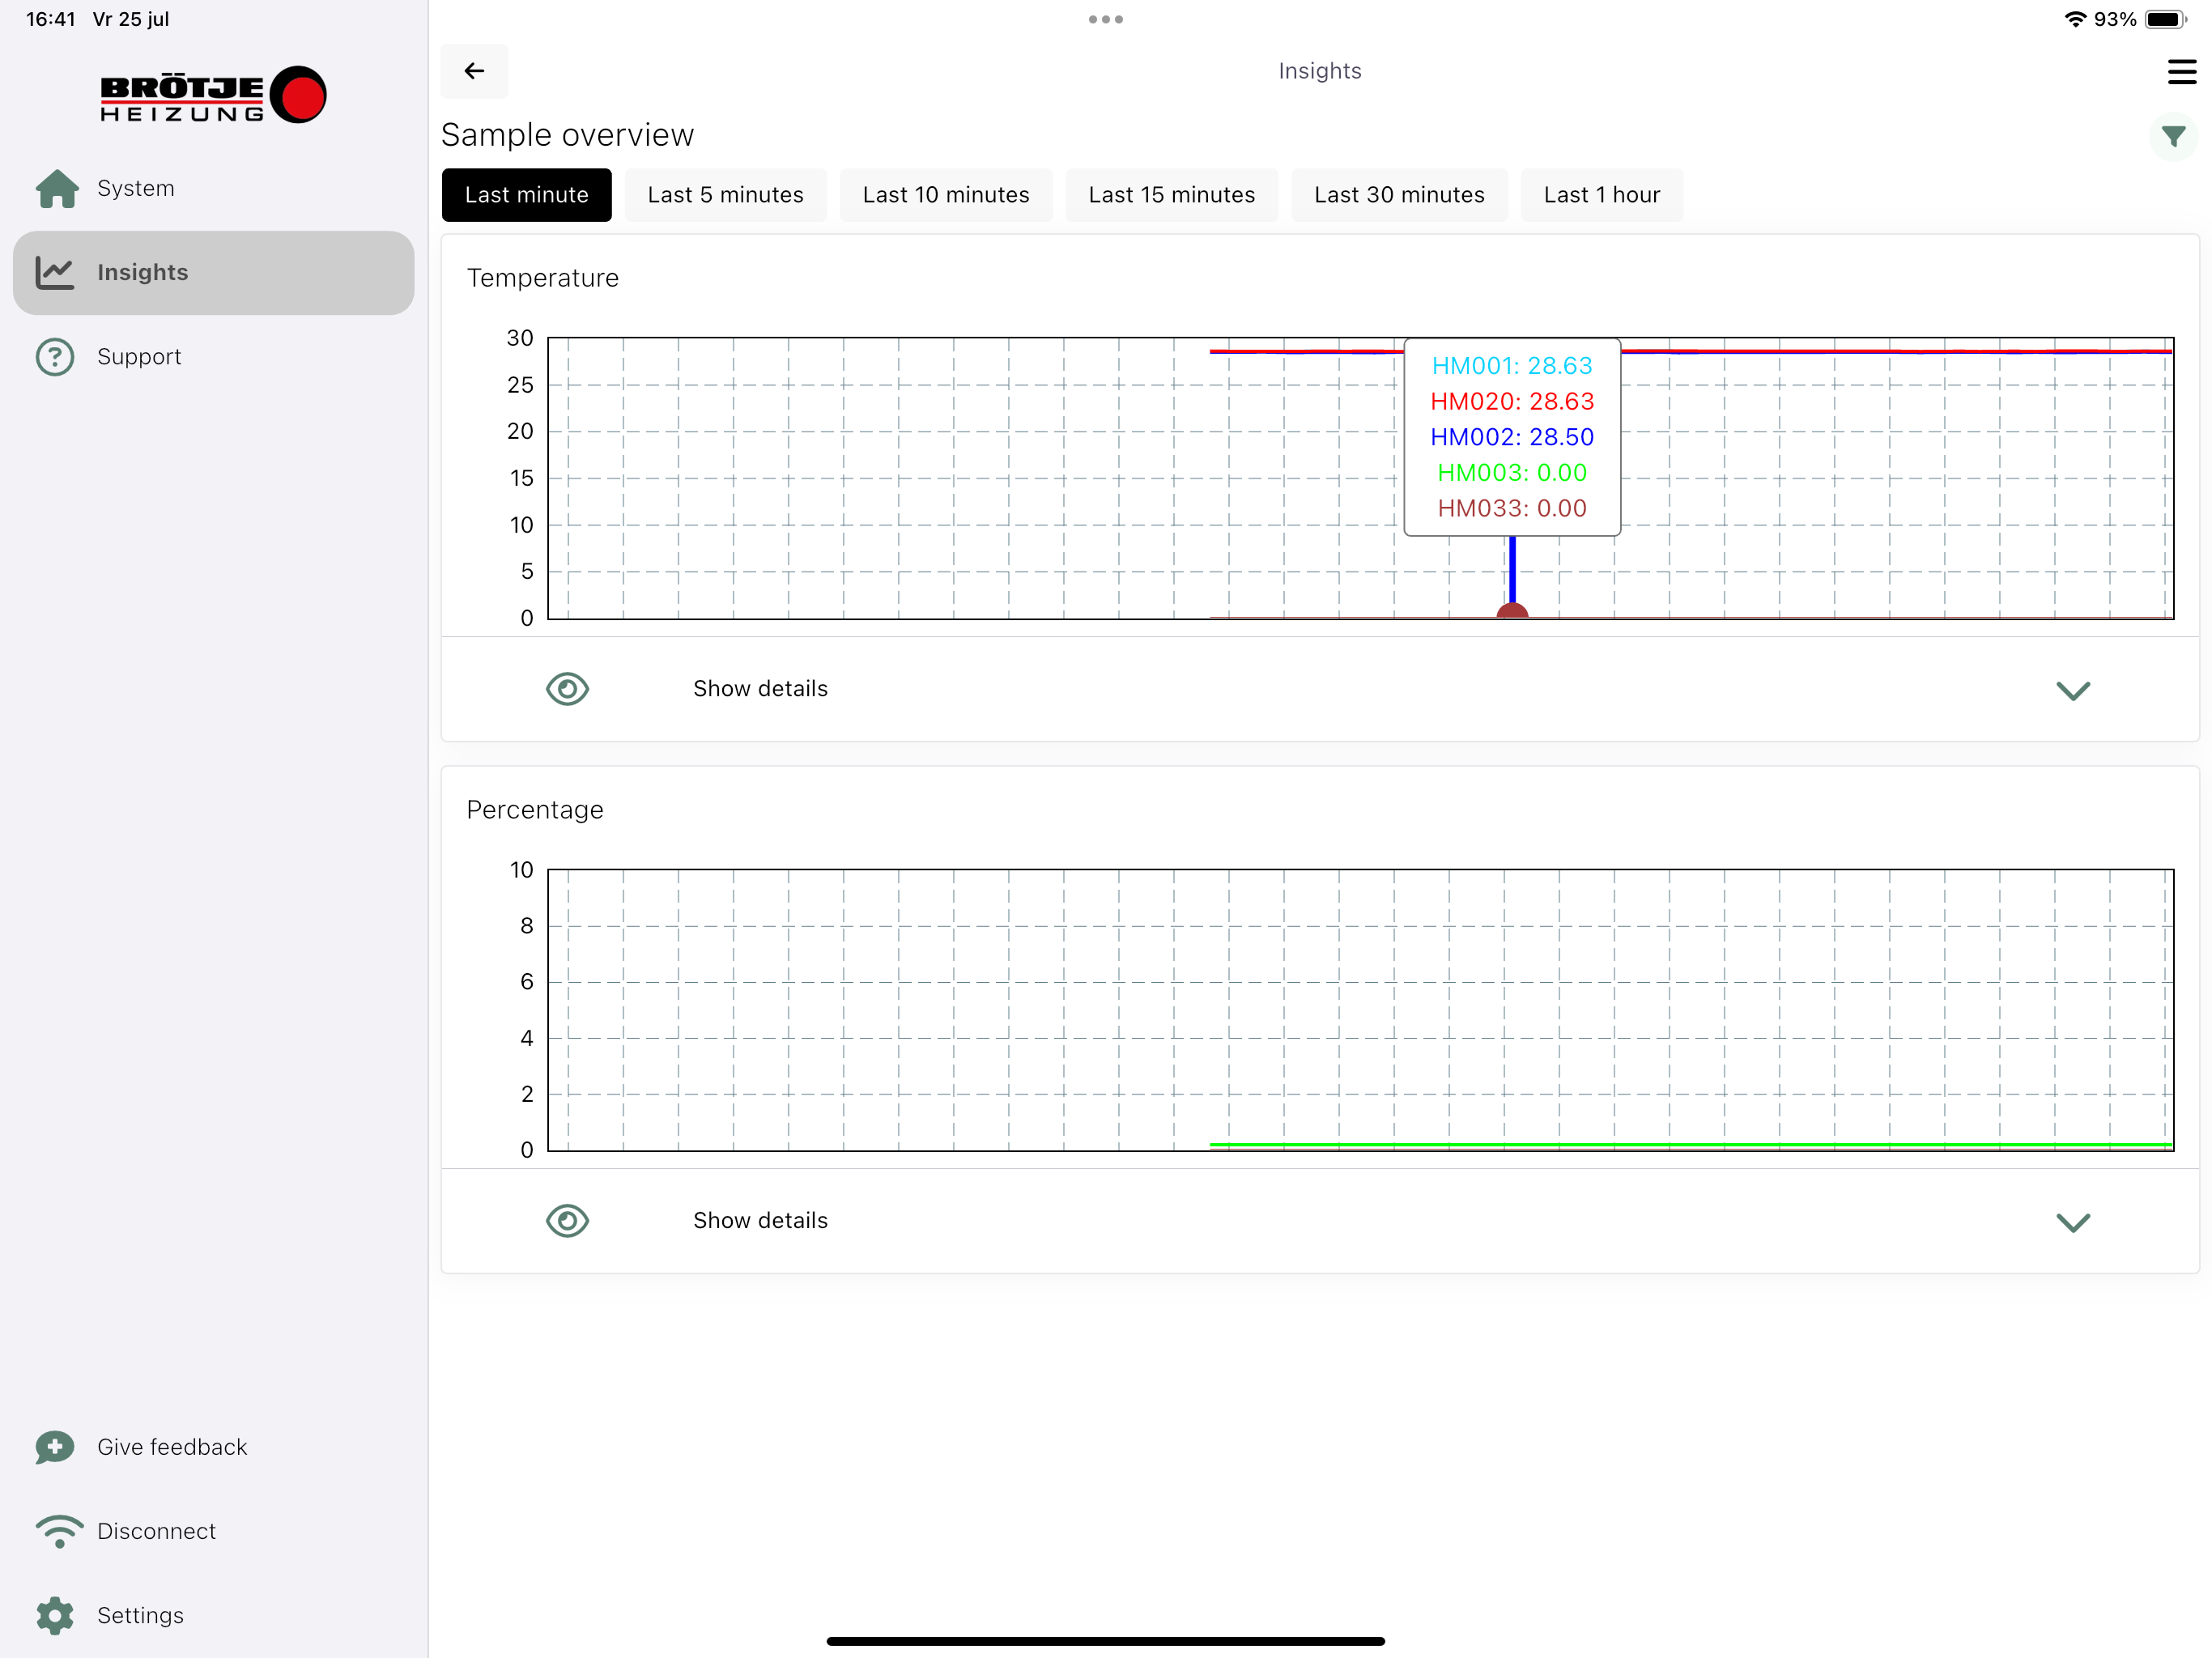The width and height of the screenshot is (2212, 1658).
Task: Open Give feedback
Action: [x=213, y=1447]
